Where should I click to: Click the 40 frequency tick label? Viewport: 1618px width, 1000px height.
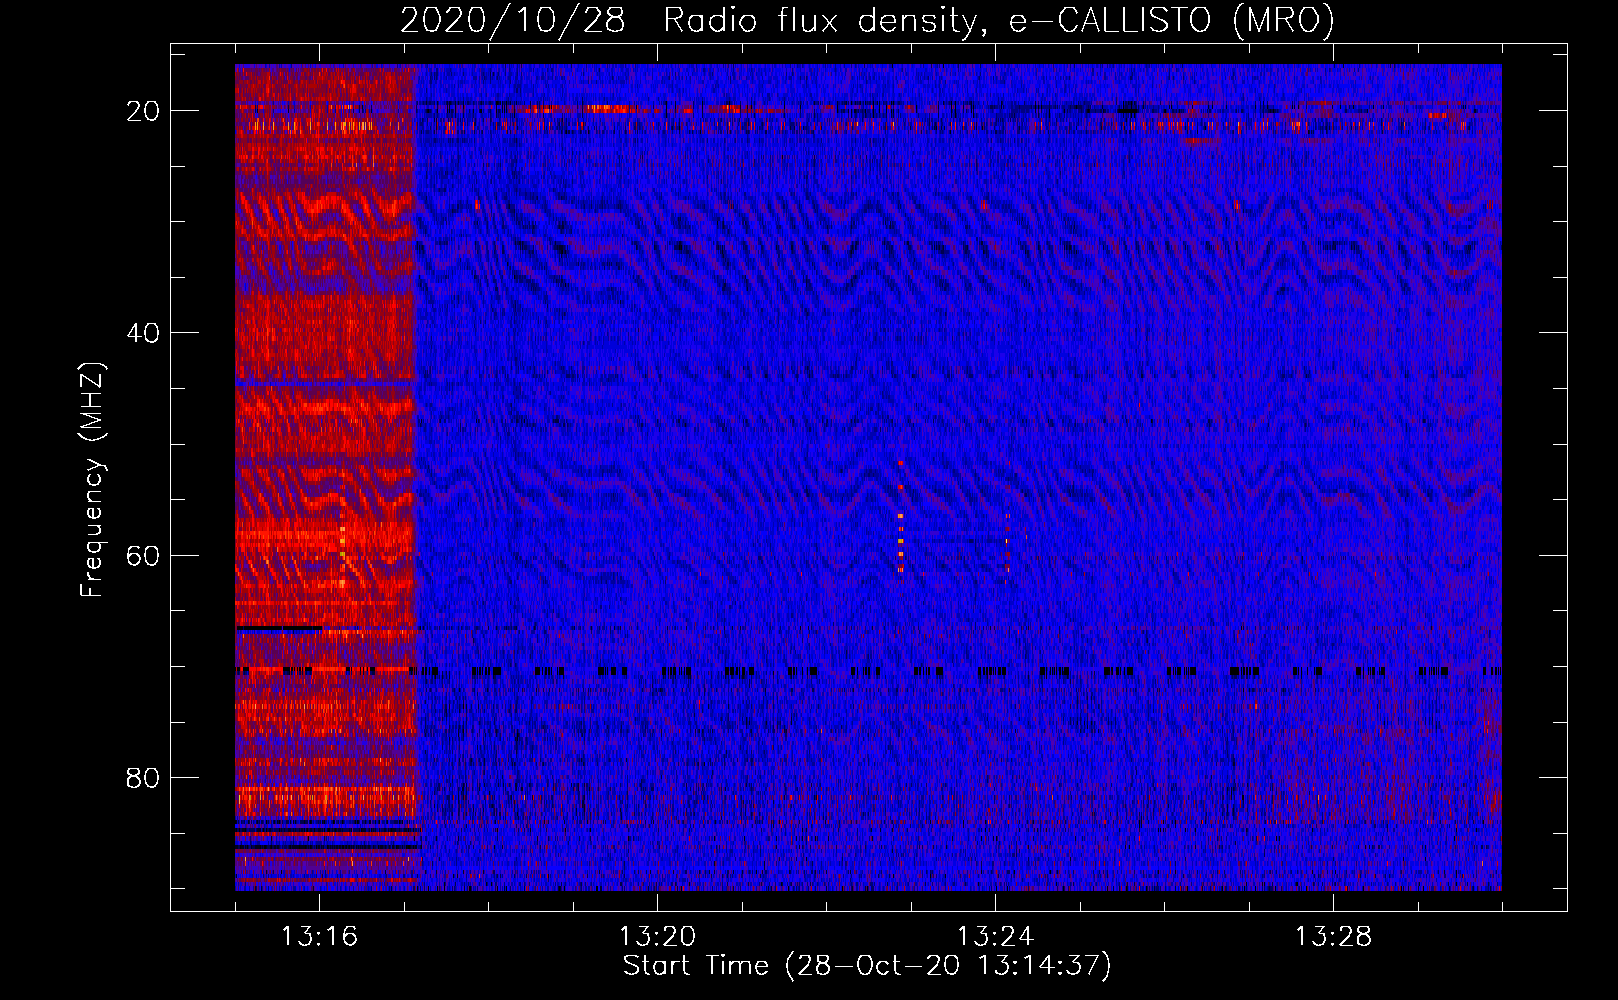143,333
